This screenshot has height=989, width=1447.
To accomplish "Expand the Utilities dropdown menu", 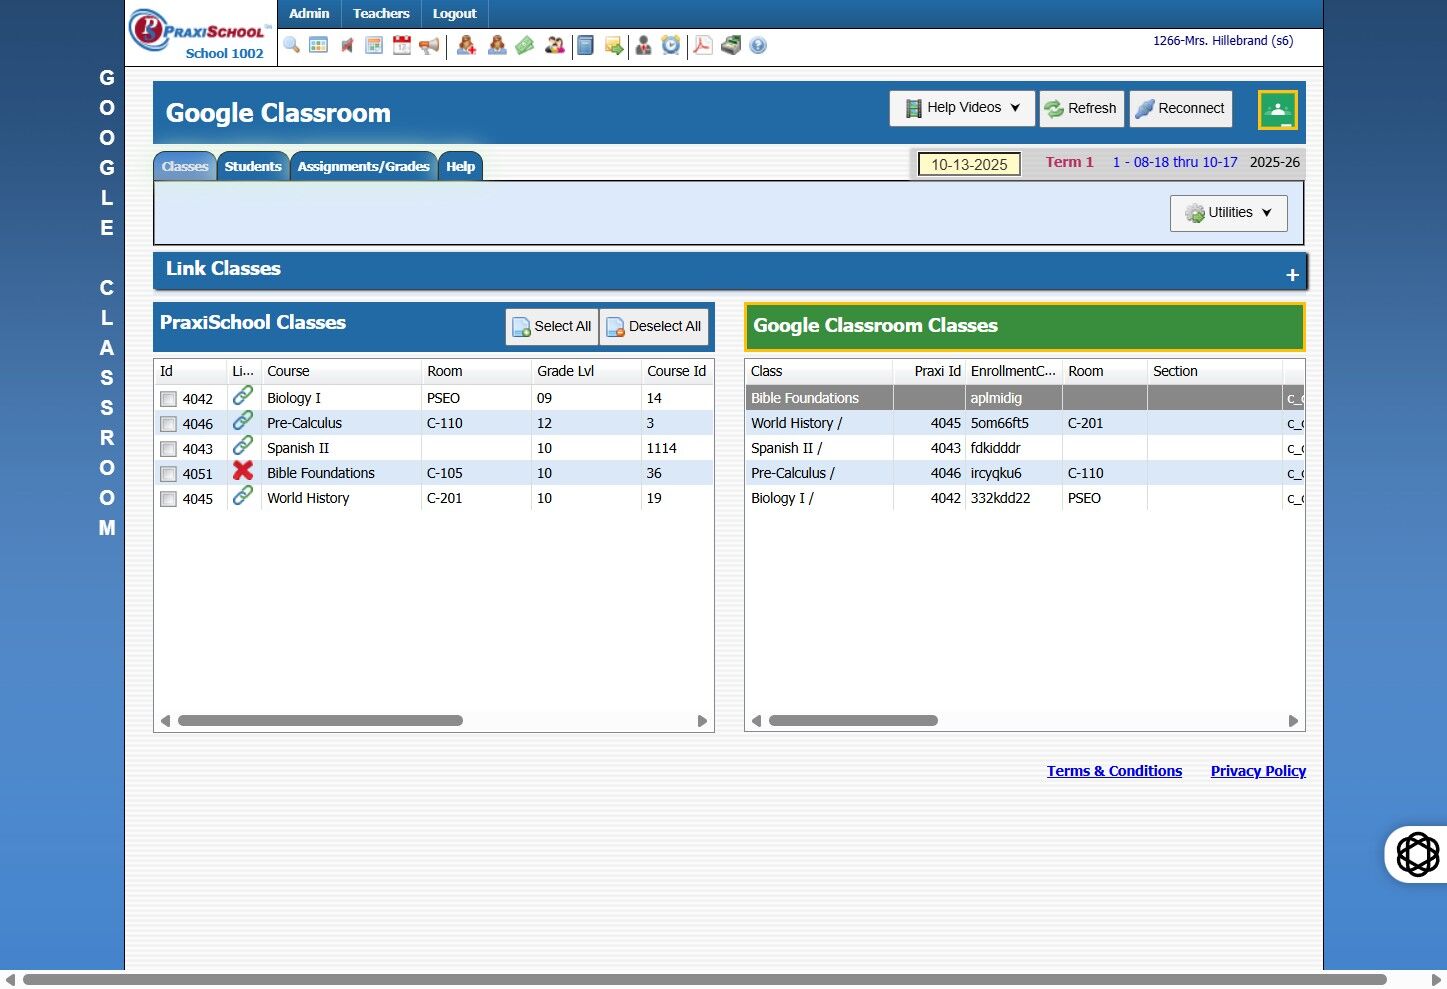I will (1228, 213).
